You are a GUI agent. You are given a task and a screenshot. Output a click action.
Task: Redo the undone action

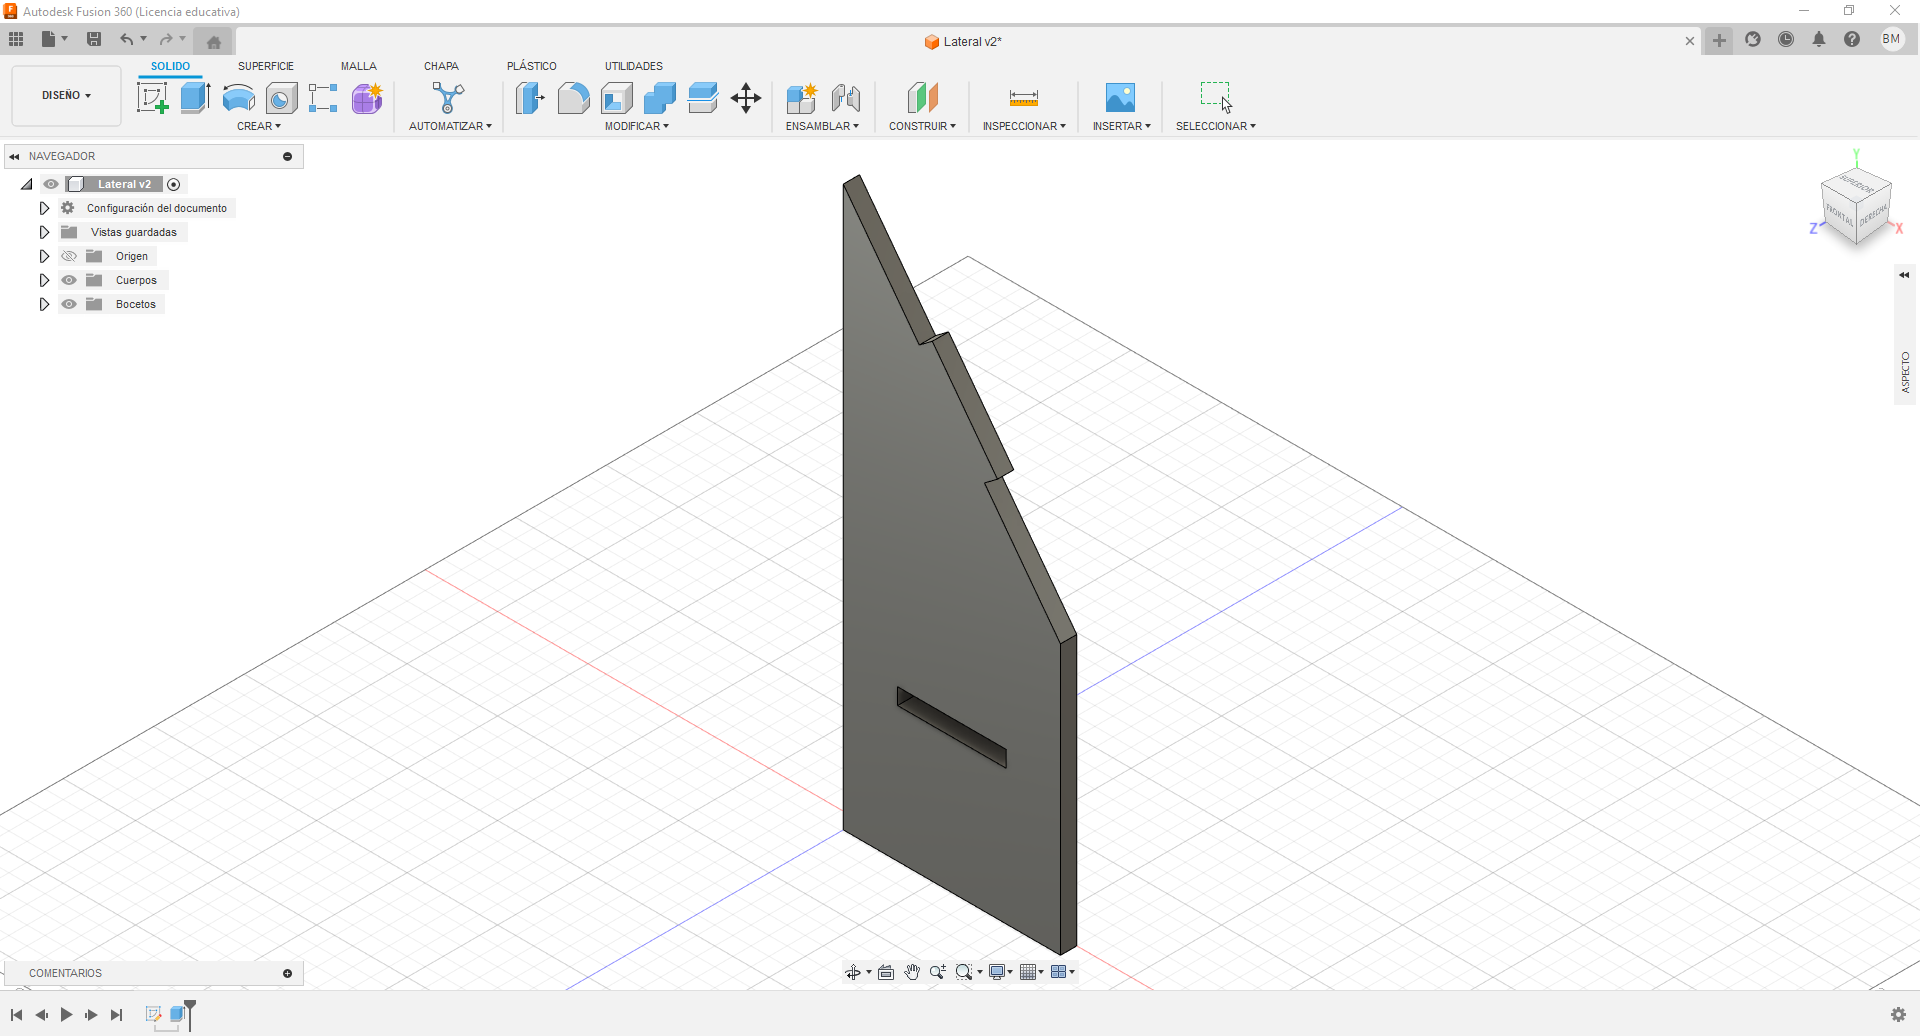click(166, 40)
